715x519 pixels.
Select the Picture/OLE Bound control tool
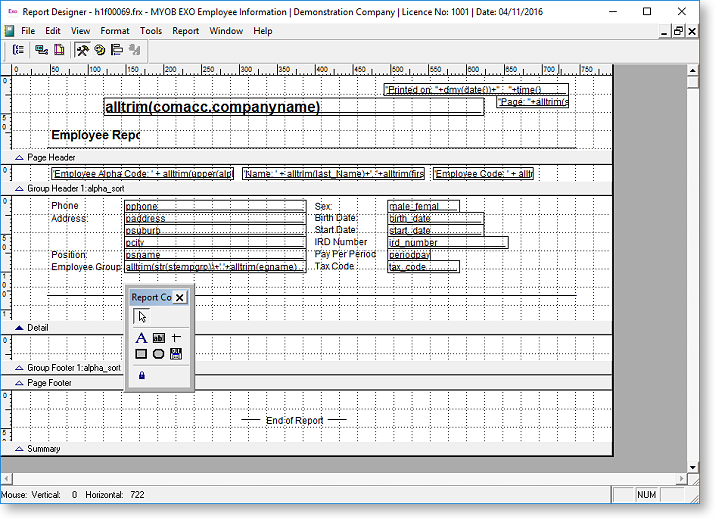click(175, 354)
